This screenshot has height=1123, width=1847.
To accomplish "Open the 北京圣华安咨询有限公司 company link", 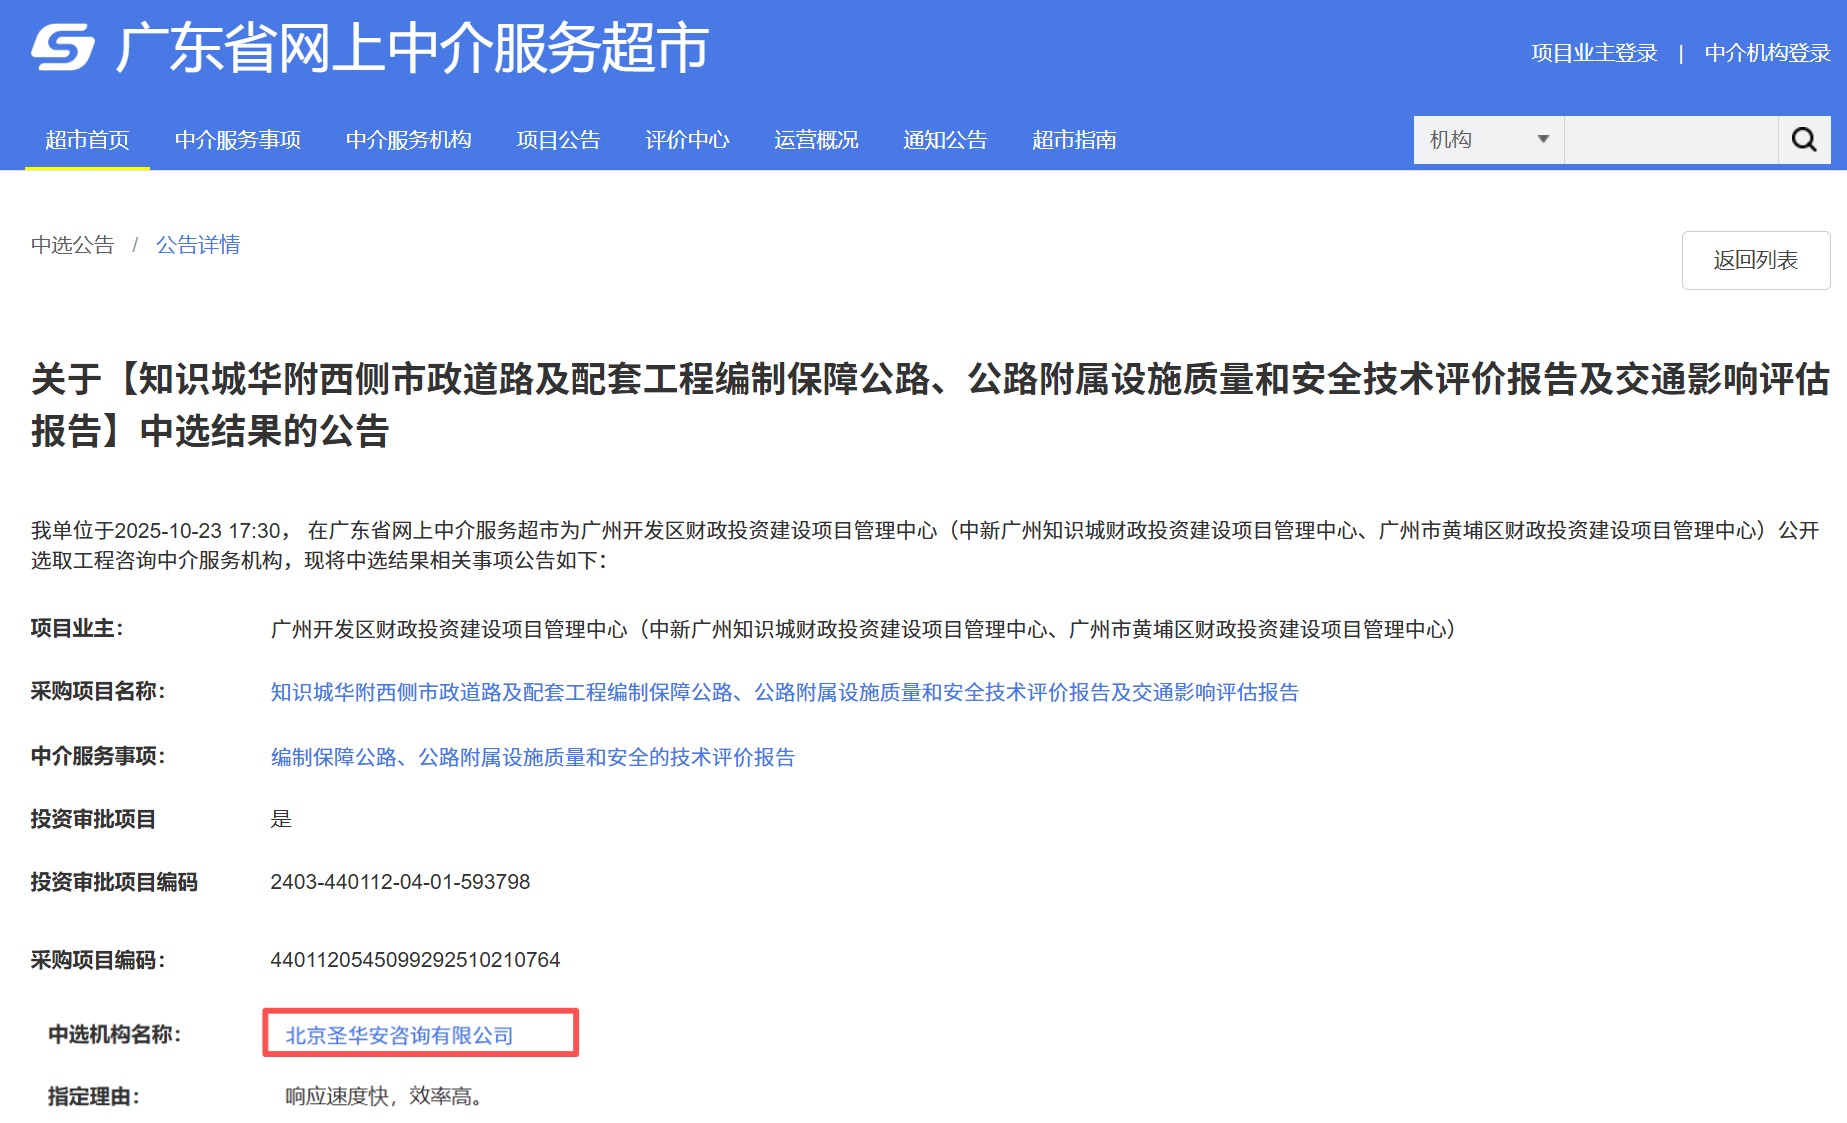I will [399, 1035].
